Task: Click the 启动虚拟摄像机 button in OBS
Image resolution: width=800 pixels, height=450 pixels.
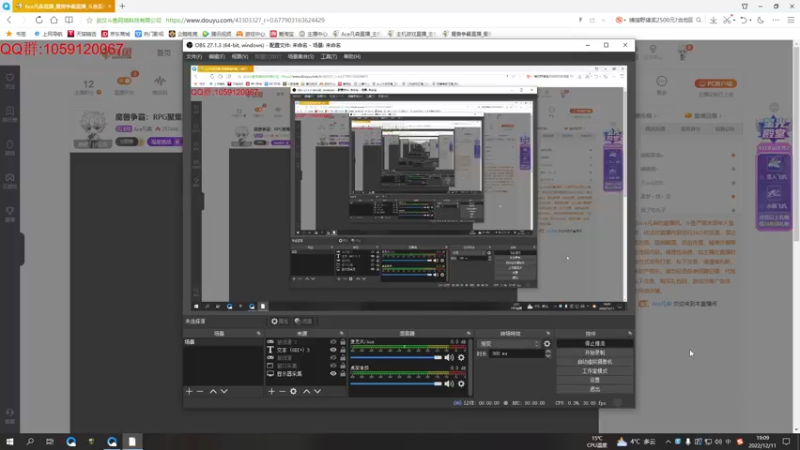Action: [595, 362]
